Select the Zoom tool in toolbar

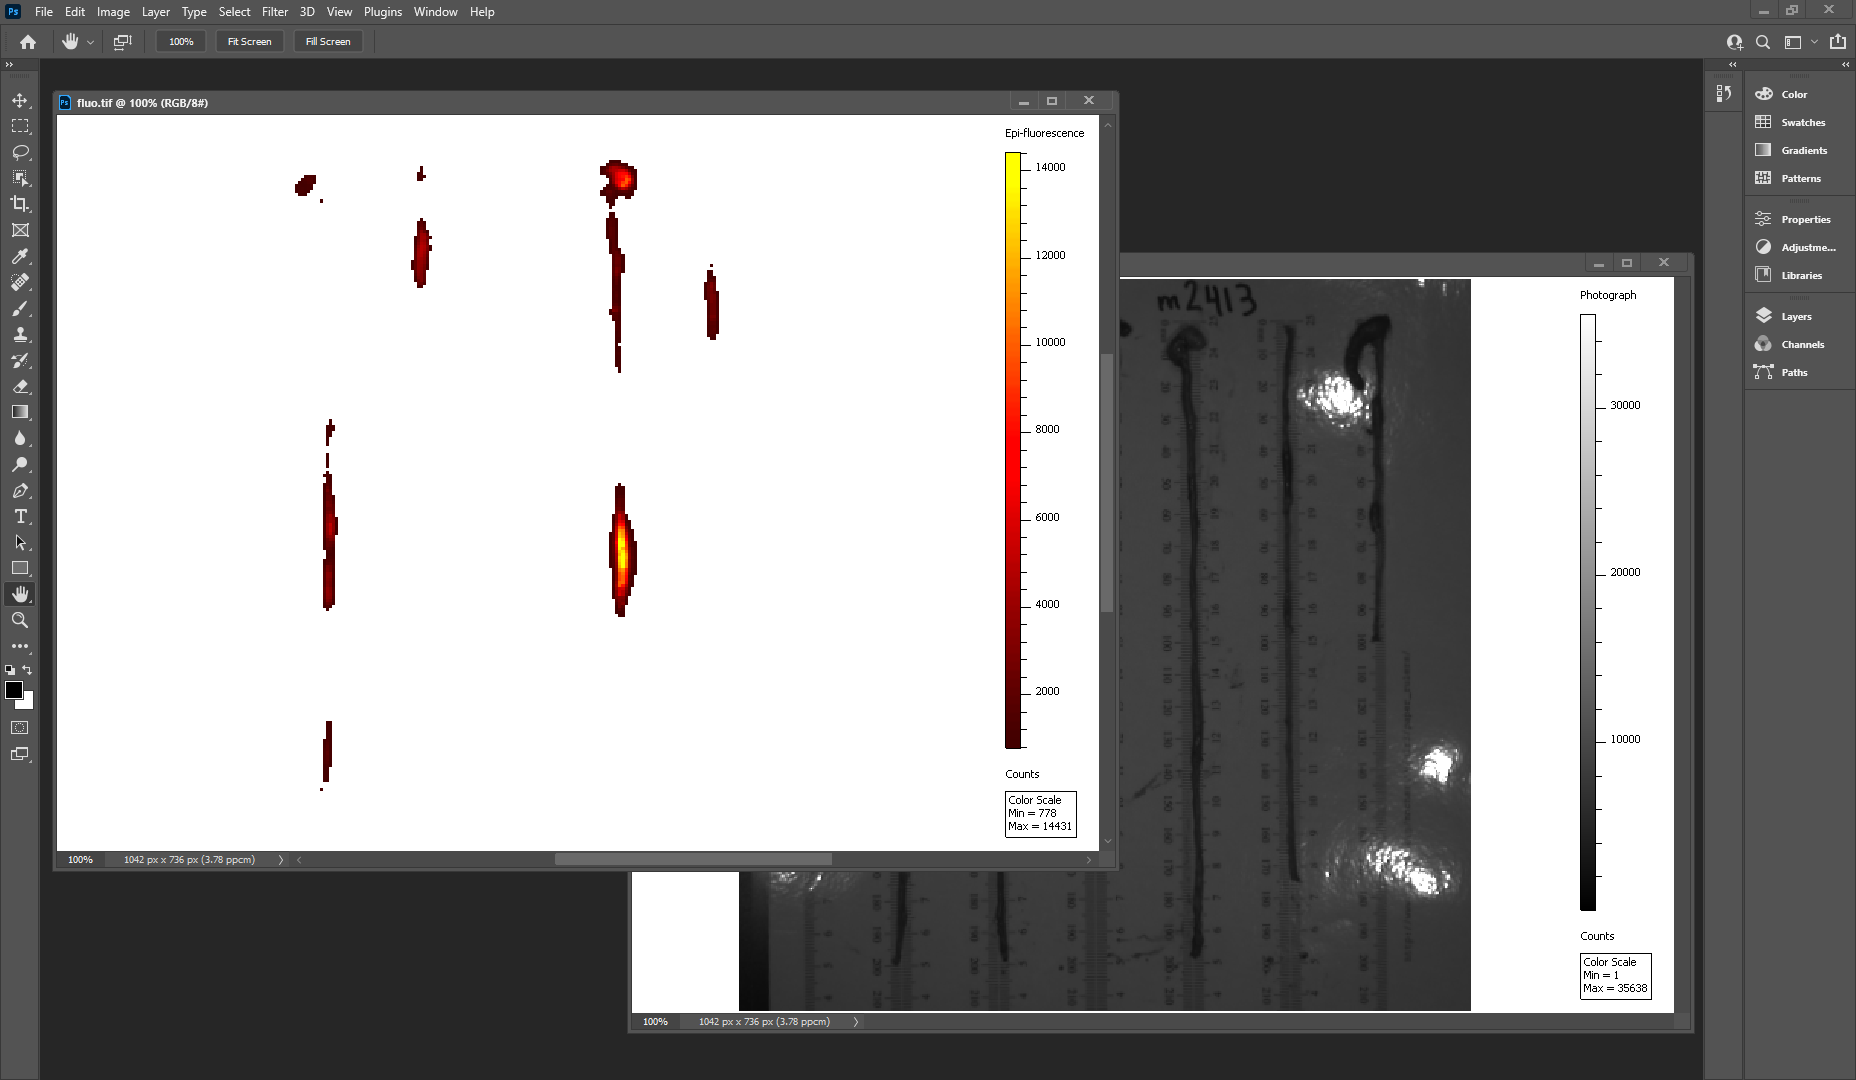click(20, 620)
